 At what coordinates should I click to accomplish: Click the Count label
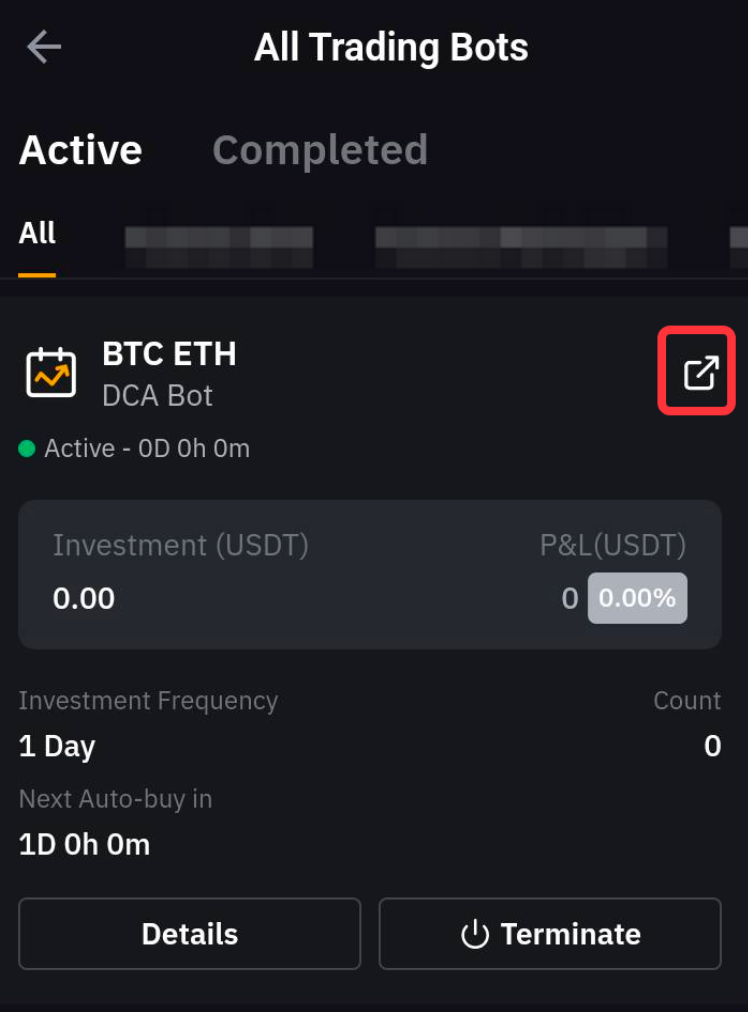coord(687,700)
